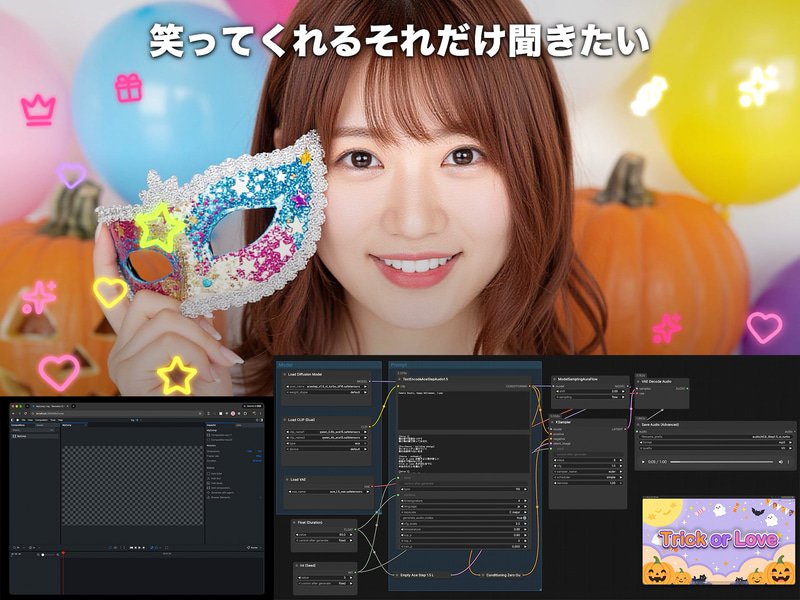Screen dimensions: 800x600
Task: Click LATENT output port on KSampler
Action: tap(626, 429)
